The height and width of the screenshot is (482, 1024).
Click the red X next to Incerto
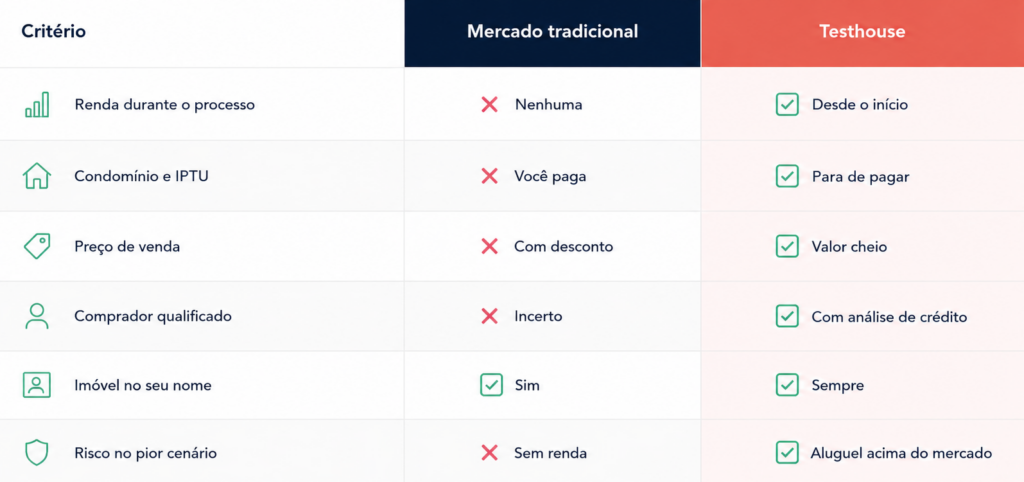(x=489, y=316)
